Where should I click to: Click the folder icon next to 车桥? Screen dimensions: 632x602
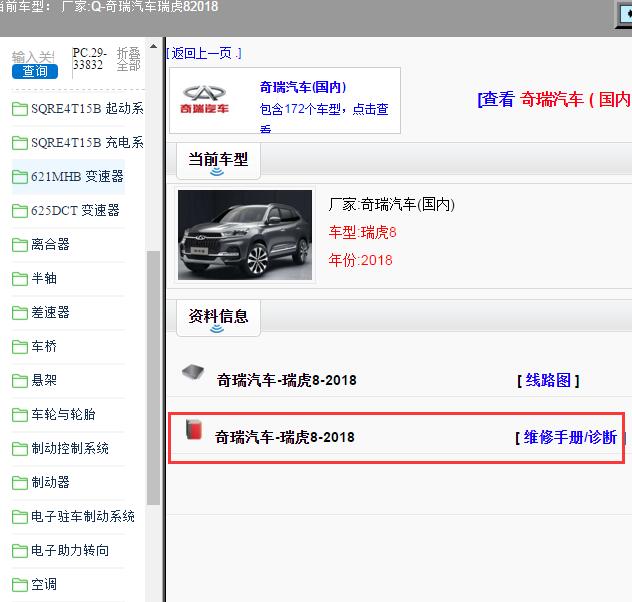coord(20,347)
